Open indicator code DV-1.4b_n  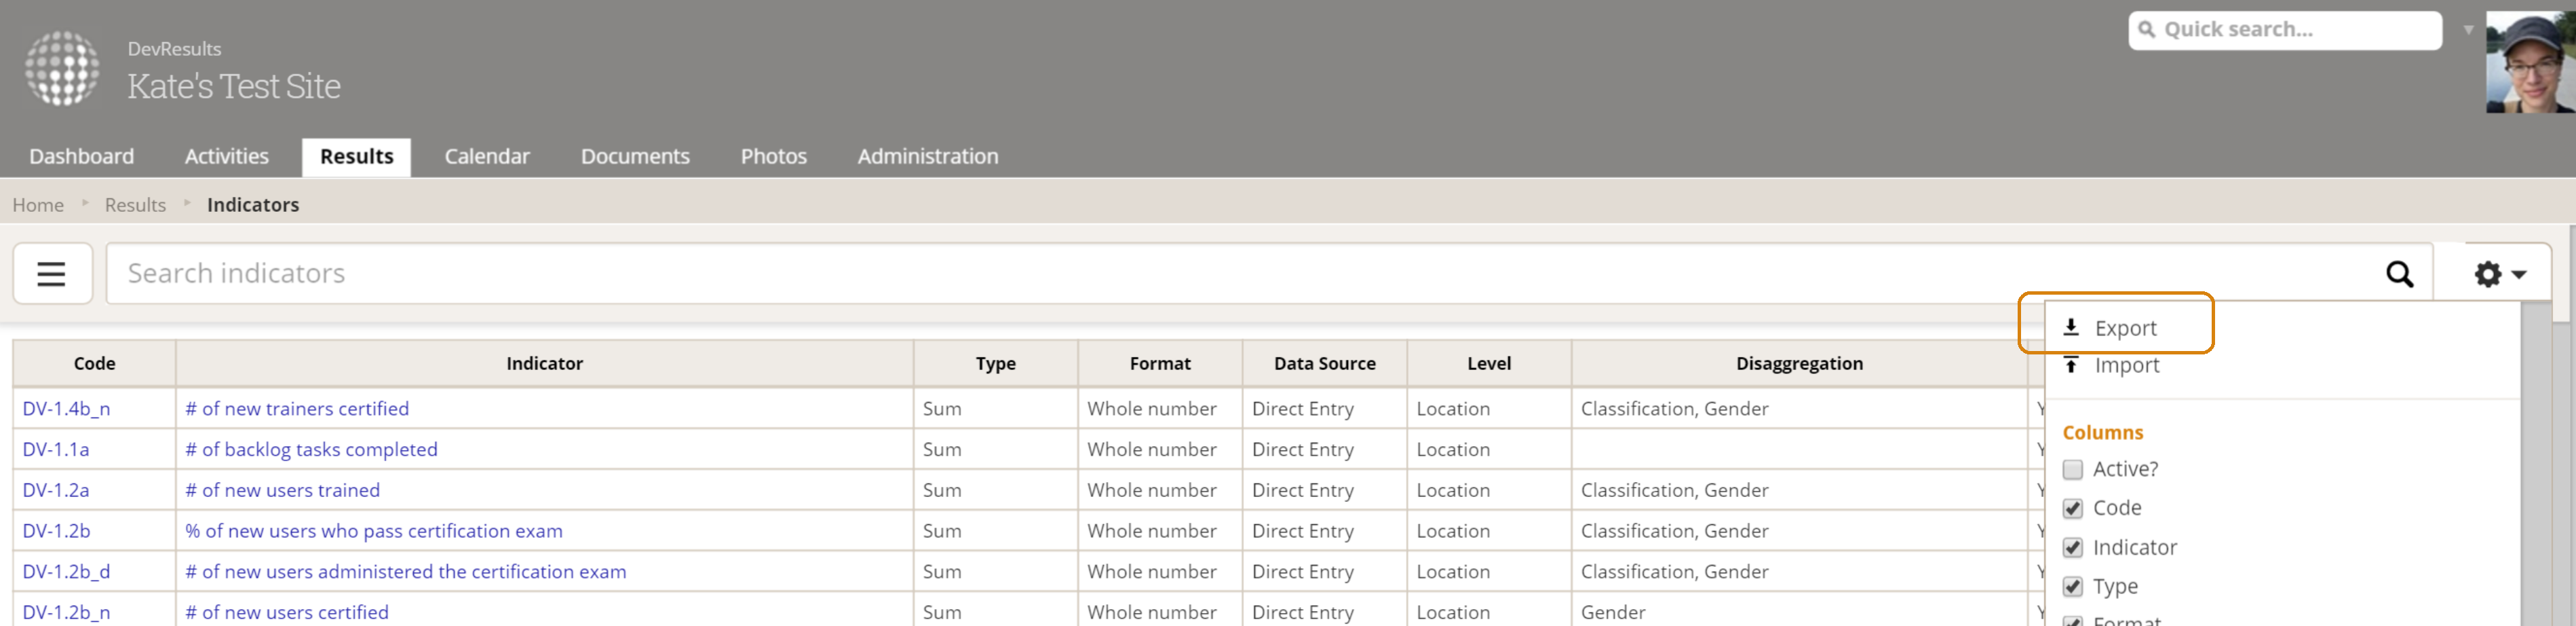click(x=66, y=409)
